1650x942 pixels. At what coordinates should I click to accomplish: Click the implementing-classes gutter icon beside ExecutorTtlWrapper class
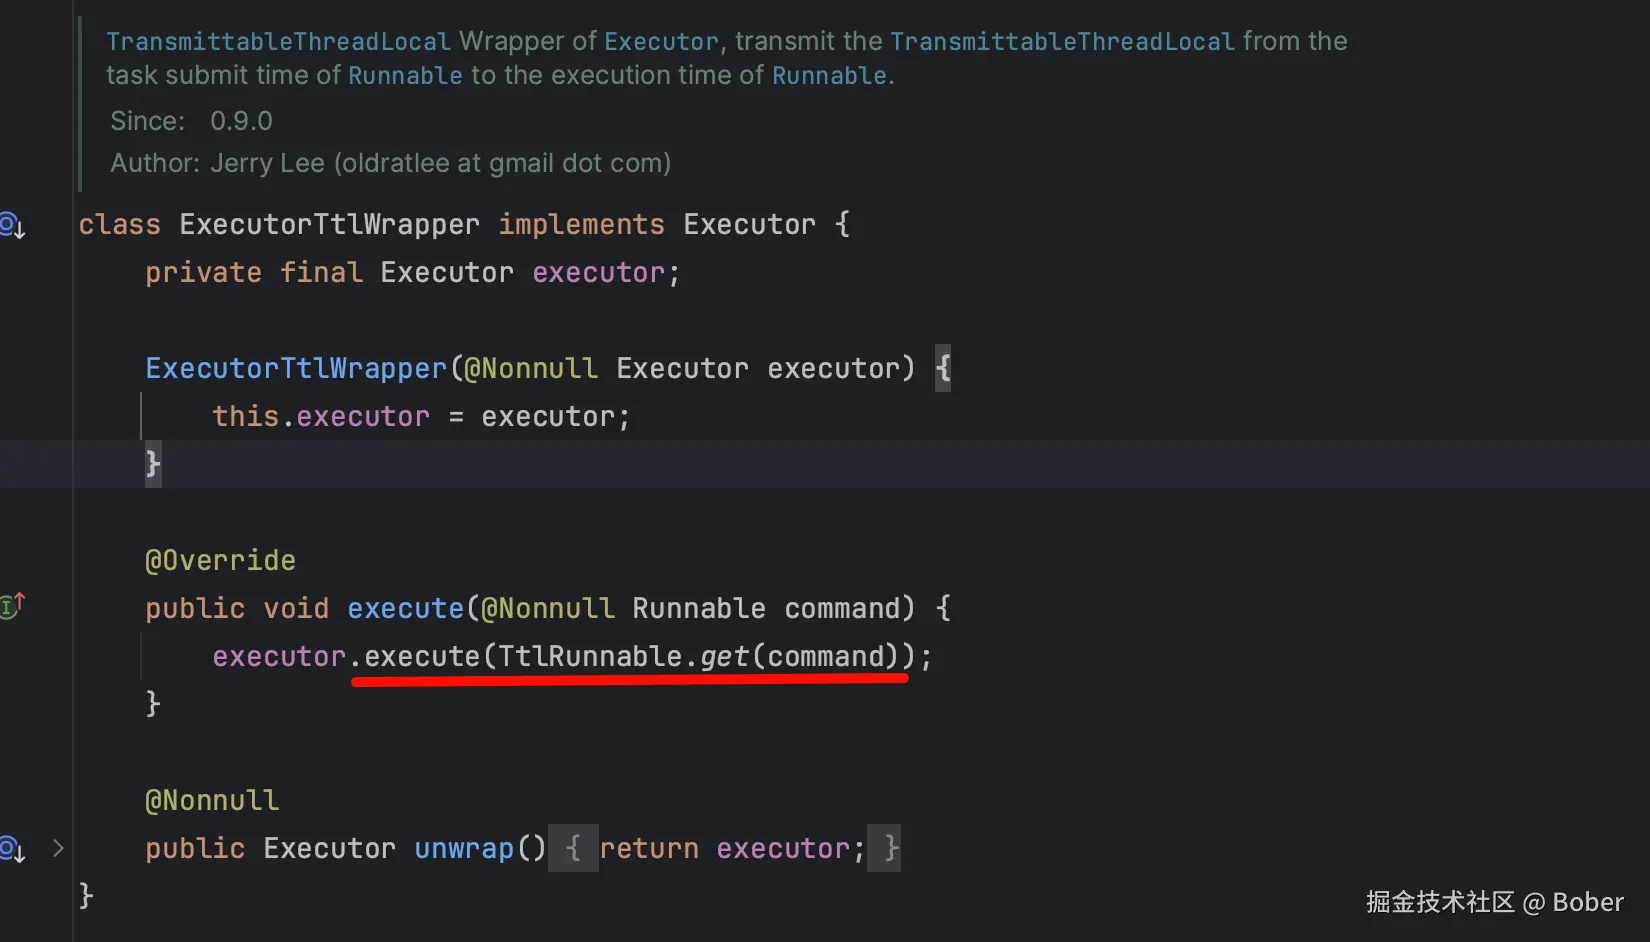(13, 225)
